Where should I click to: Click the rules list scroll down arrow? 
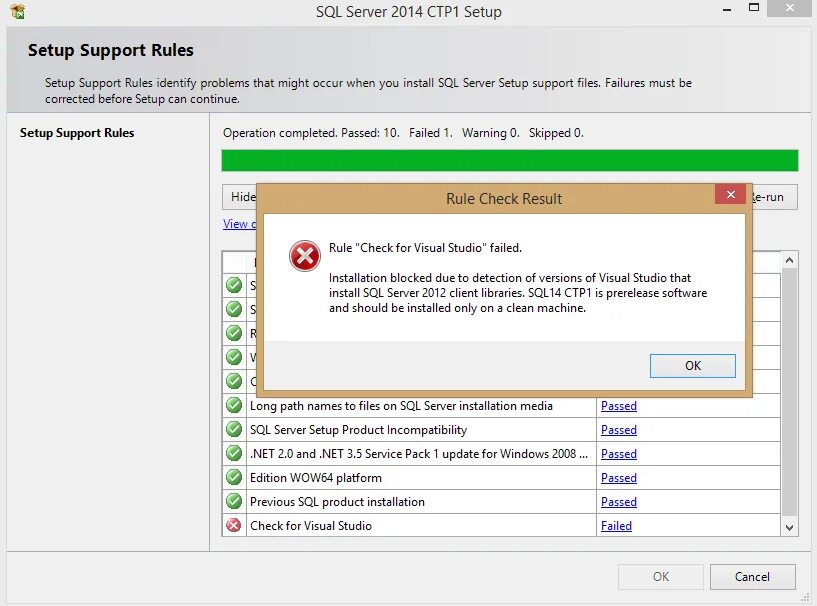pos(789,527)
